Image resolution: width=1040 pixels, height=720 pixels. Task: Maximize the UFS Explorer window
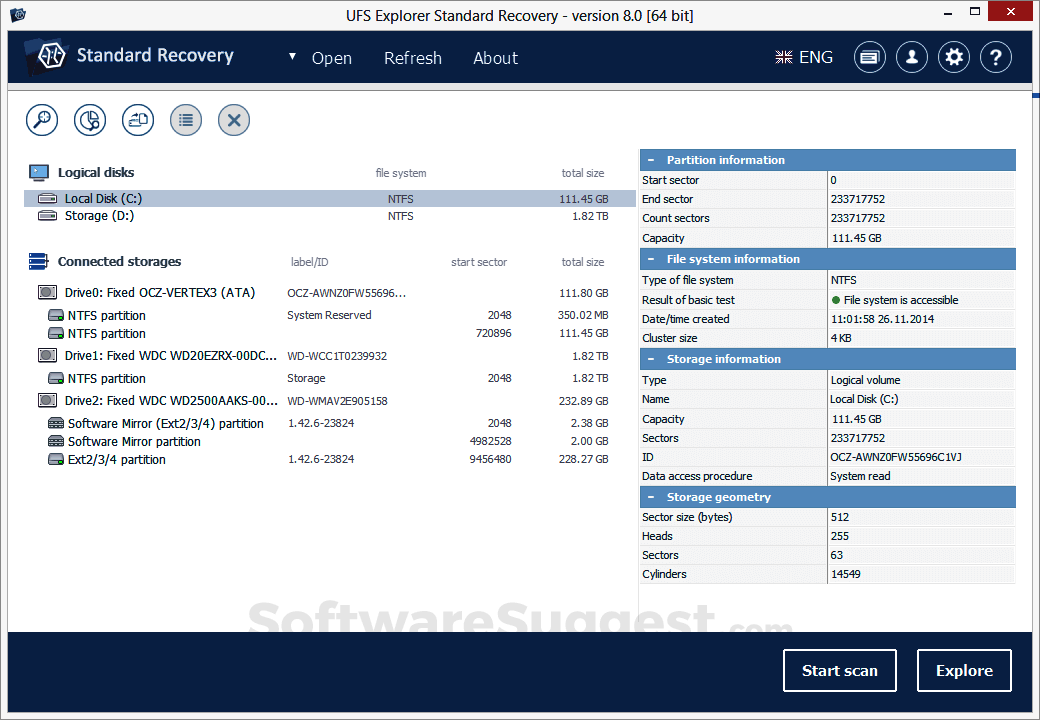coord(974,11)
